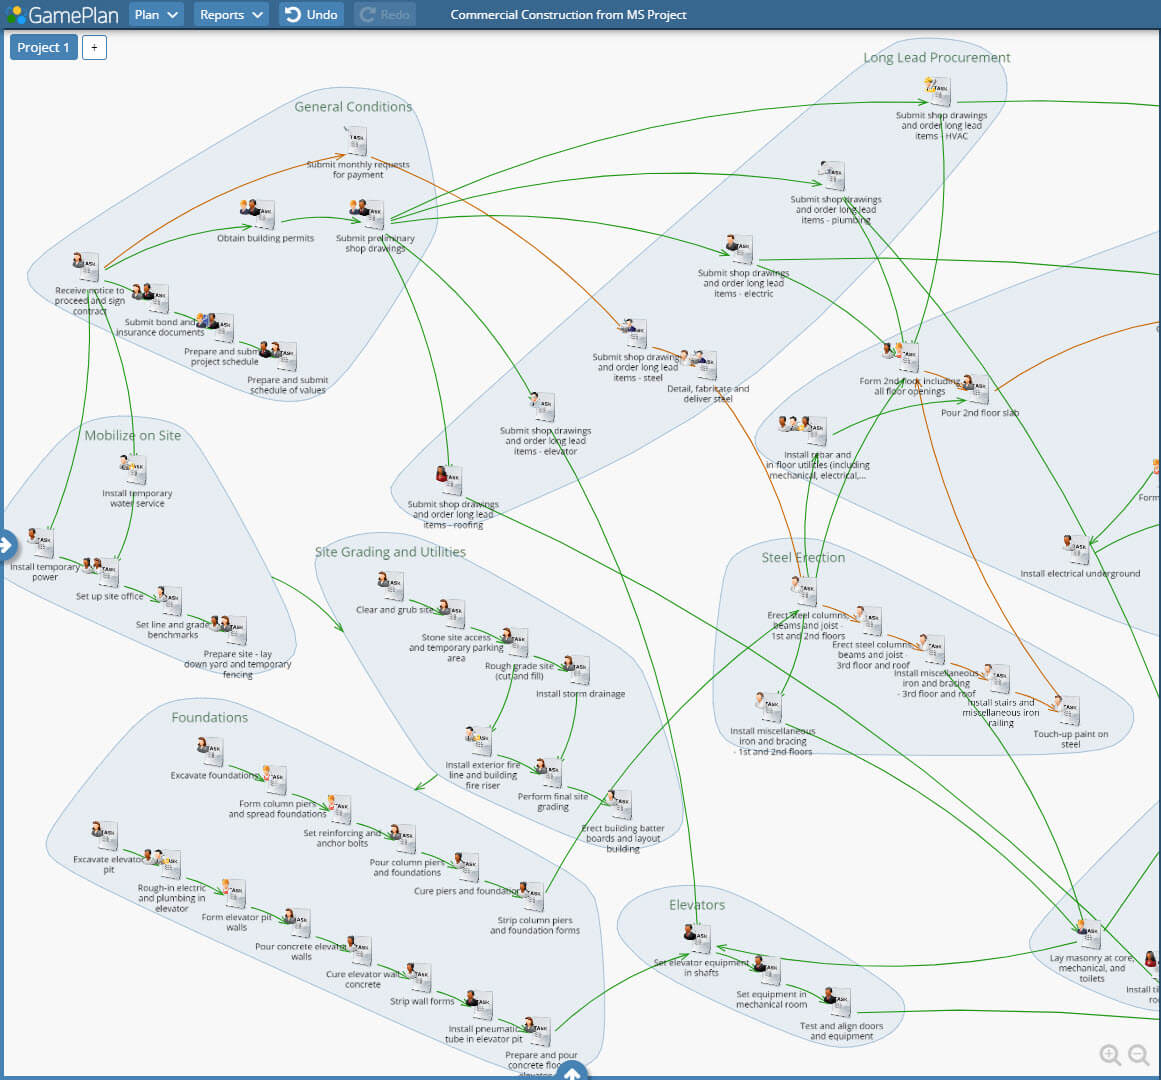Click the GamePlan logo
1161x1080 pixels.
[62, 15]
